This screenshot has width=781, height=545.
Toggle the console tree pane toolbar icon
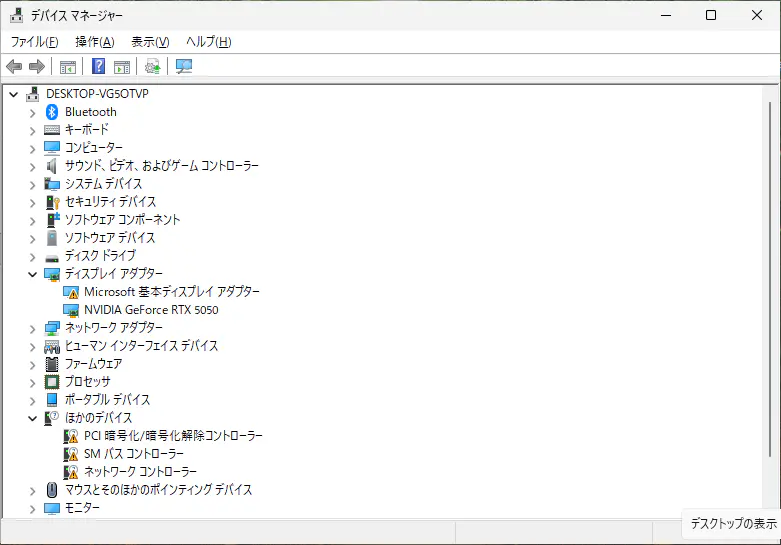68,67
